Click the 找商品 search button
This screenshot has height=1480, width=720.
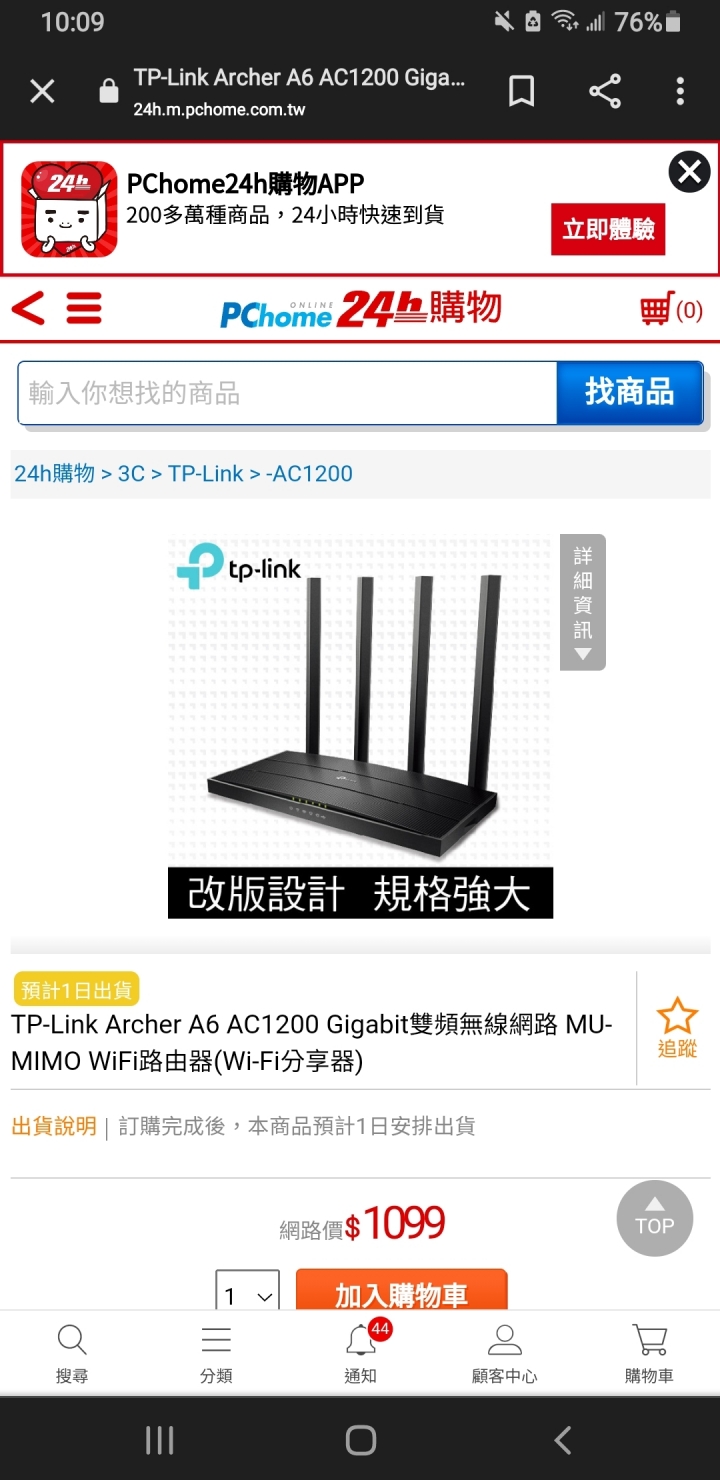pos(630,392)
